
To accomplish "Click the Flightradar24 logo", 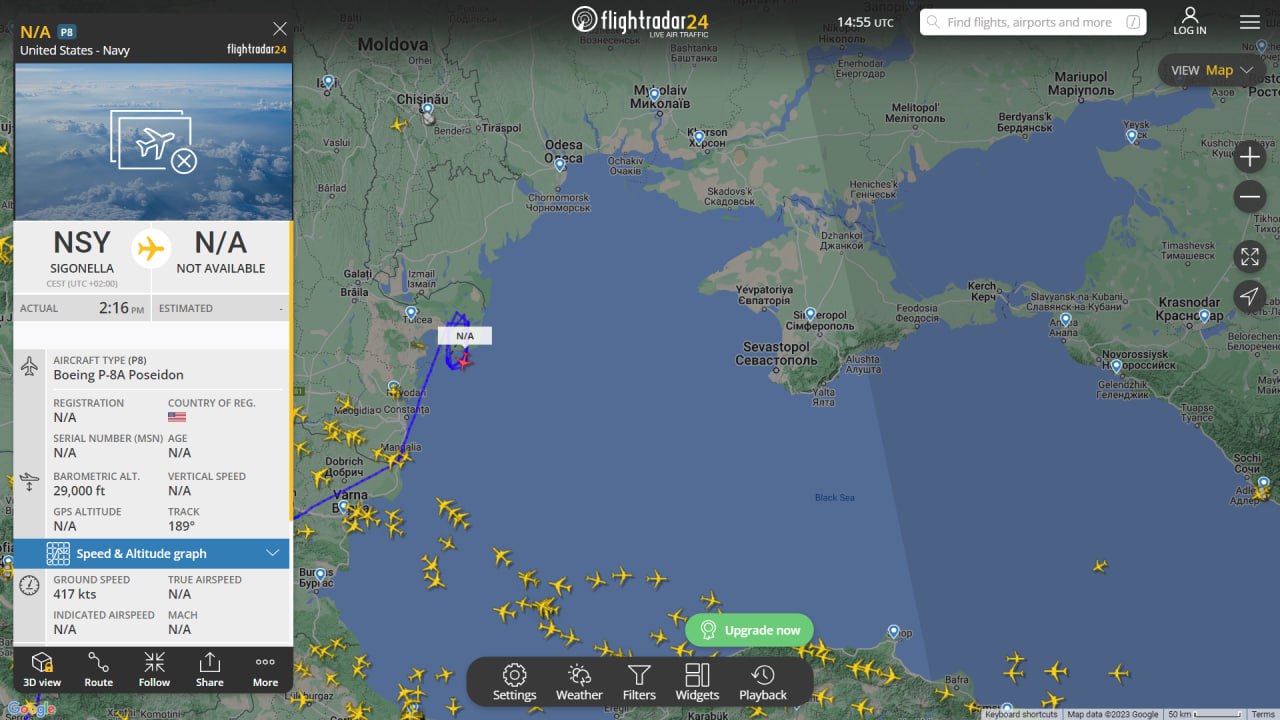I will pos(640,21).
